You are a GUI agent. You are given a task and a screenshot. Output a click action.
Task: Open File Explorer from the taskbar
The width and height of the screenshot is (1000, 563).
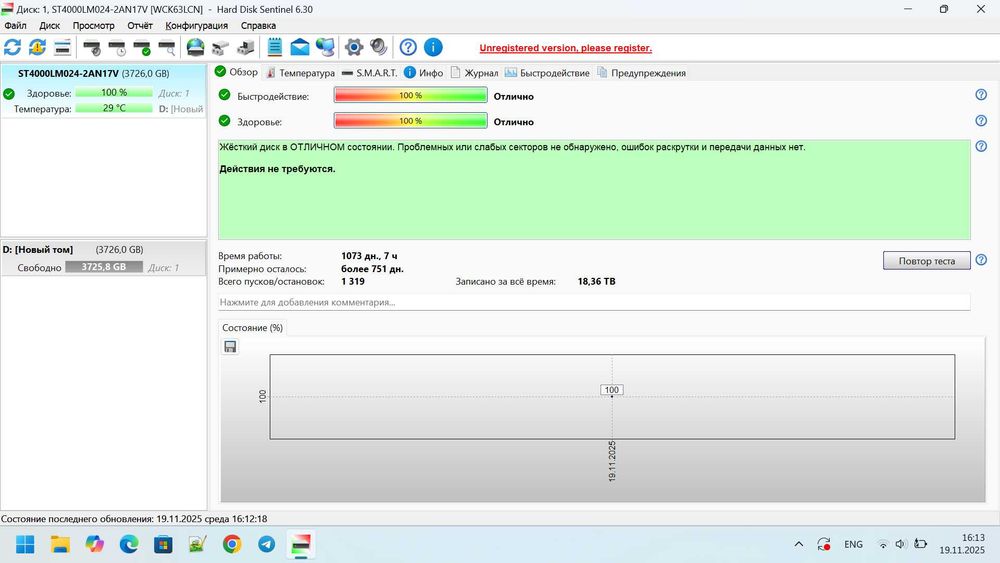[x=60, y=545]
